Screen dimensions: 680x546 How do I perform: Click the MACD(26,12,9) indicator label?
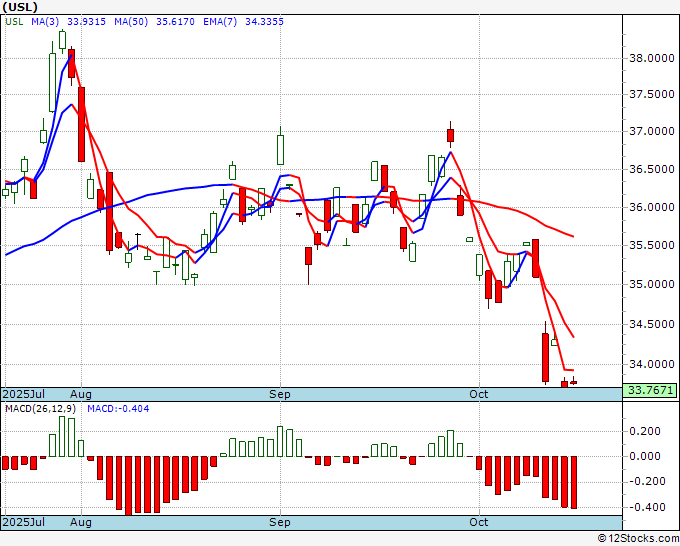40,409
